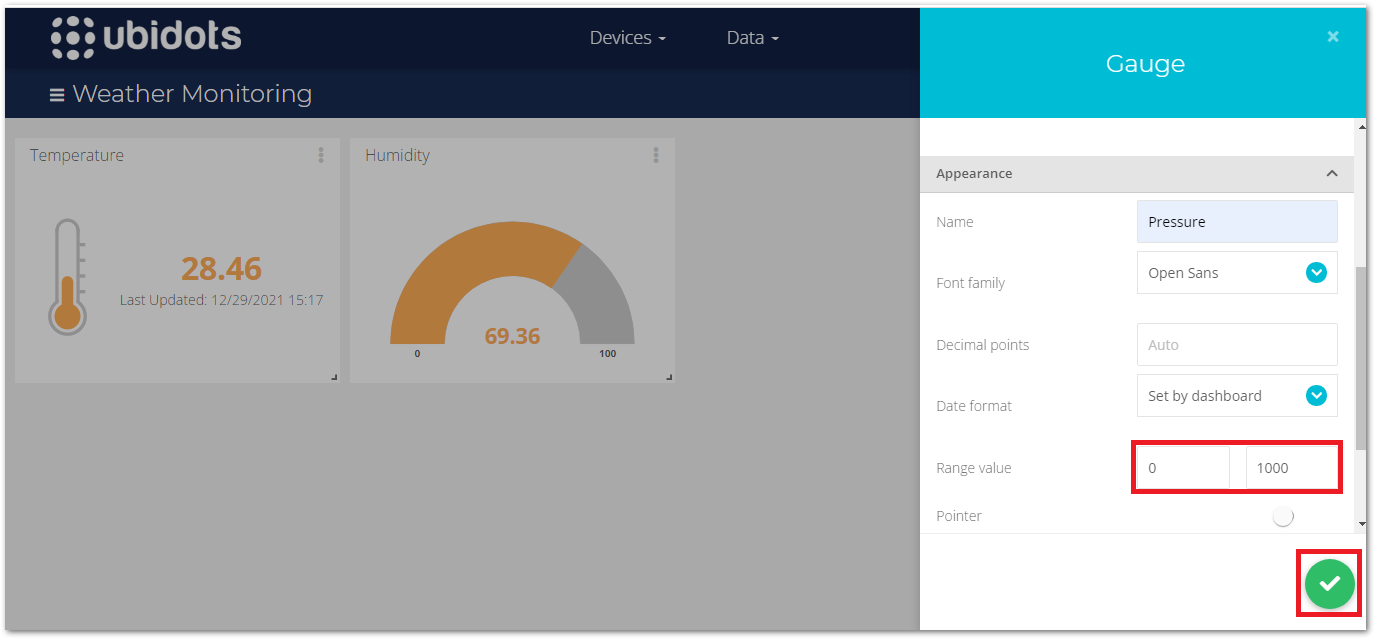
Task: Close the Gauge panel with X
Action: coord(1332,37)
